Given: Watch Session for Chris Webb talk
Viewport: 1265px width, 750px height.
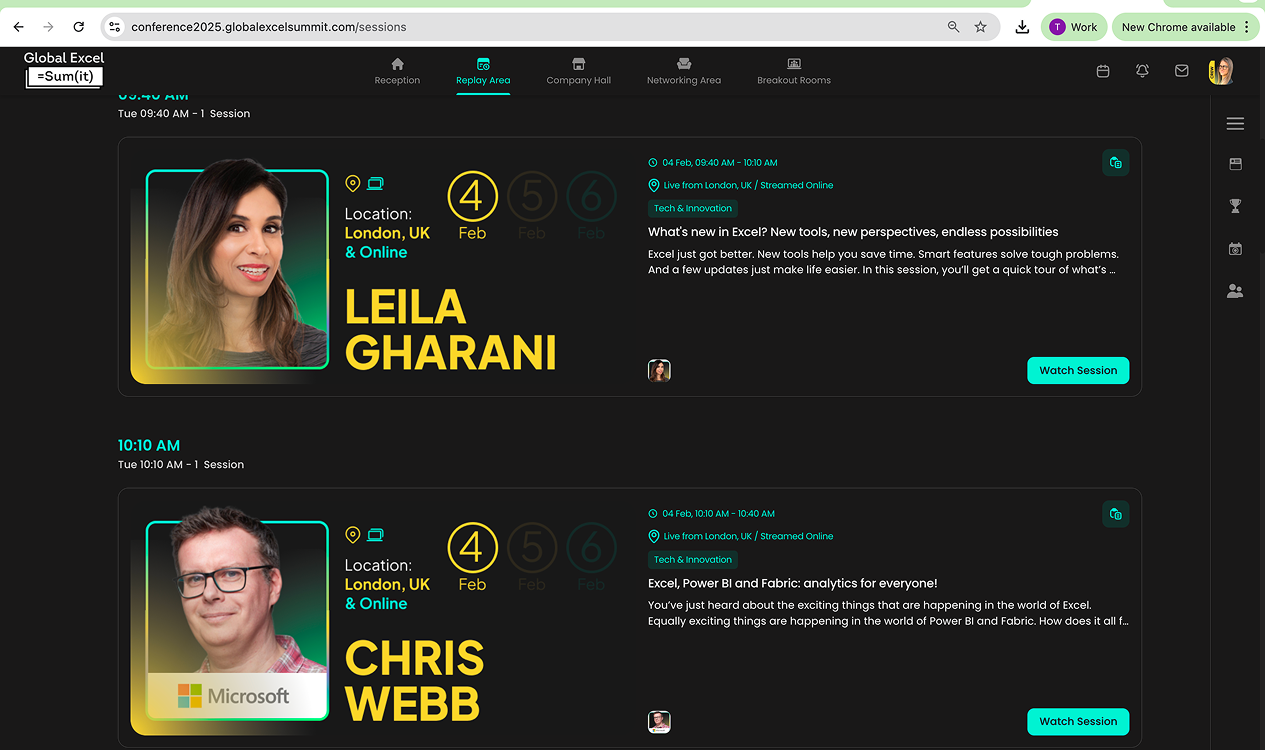Looking at the screenshot, I should coord(1078,721).
